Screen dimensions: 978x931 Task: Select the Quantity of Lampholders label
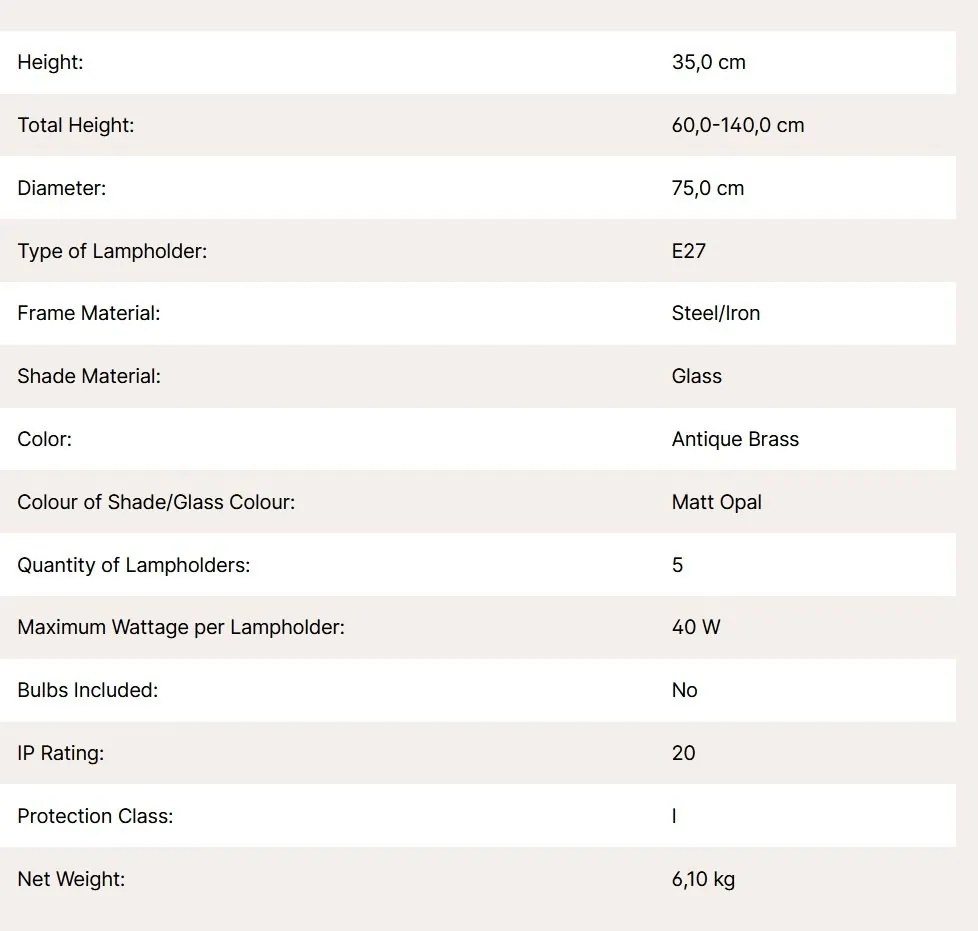(x=133, y=565)
